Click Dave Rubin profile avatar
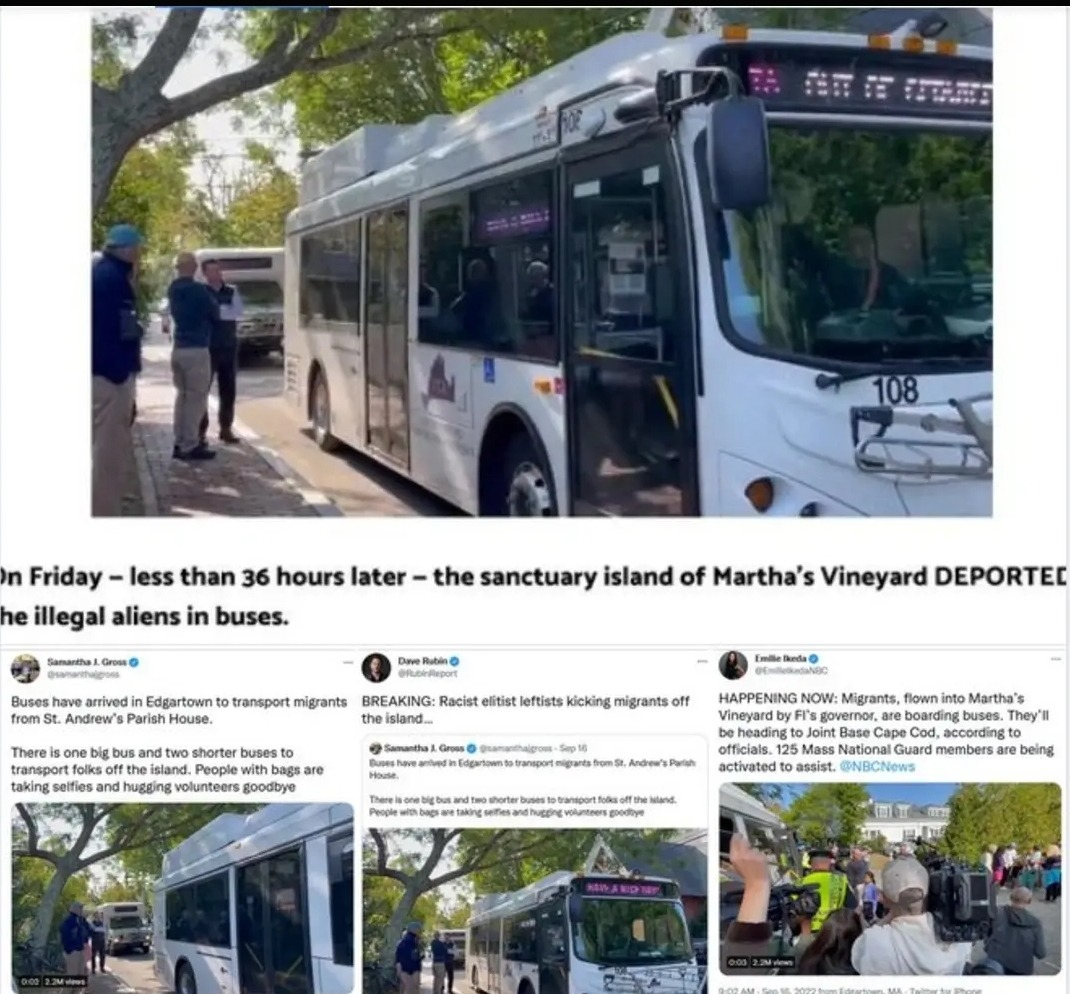The height and width of the screenshot is (994, 1070). pyautogui.click(x=375, y=667)
